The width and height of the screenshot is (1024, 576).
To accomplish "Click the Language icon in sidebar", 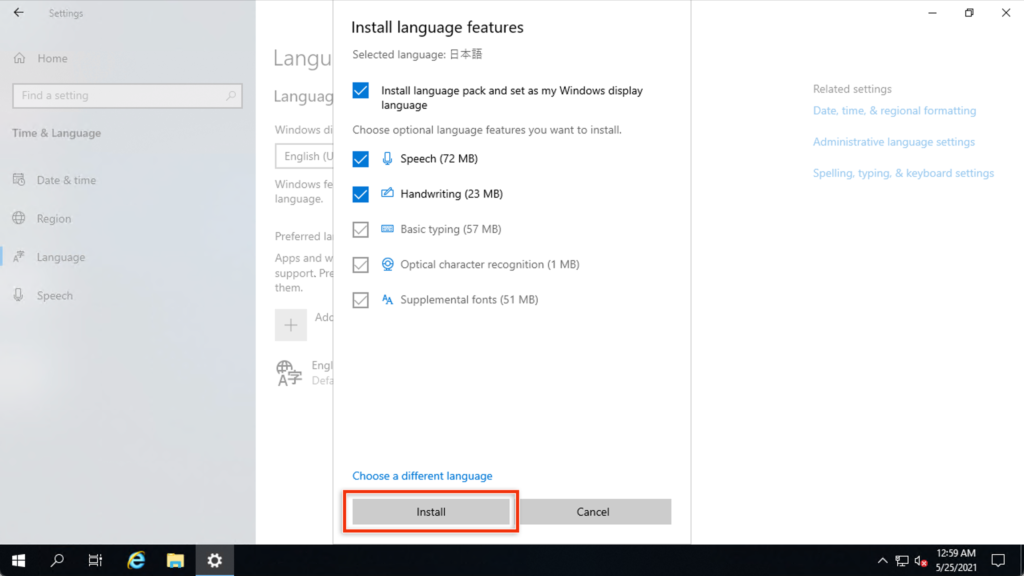I will (19, 257).
